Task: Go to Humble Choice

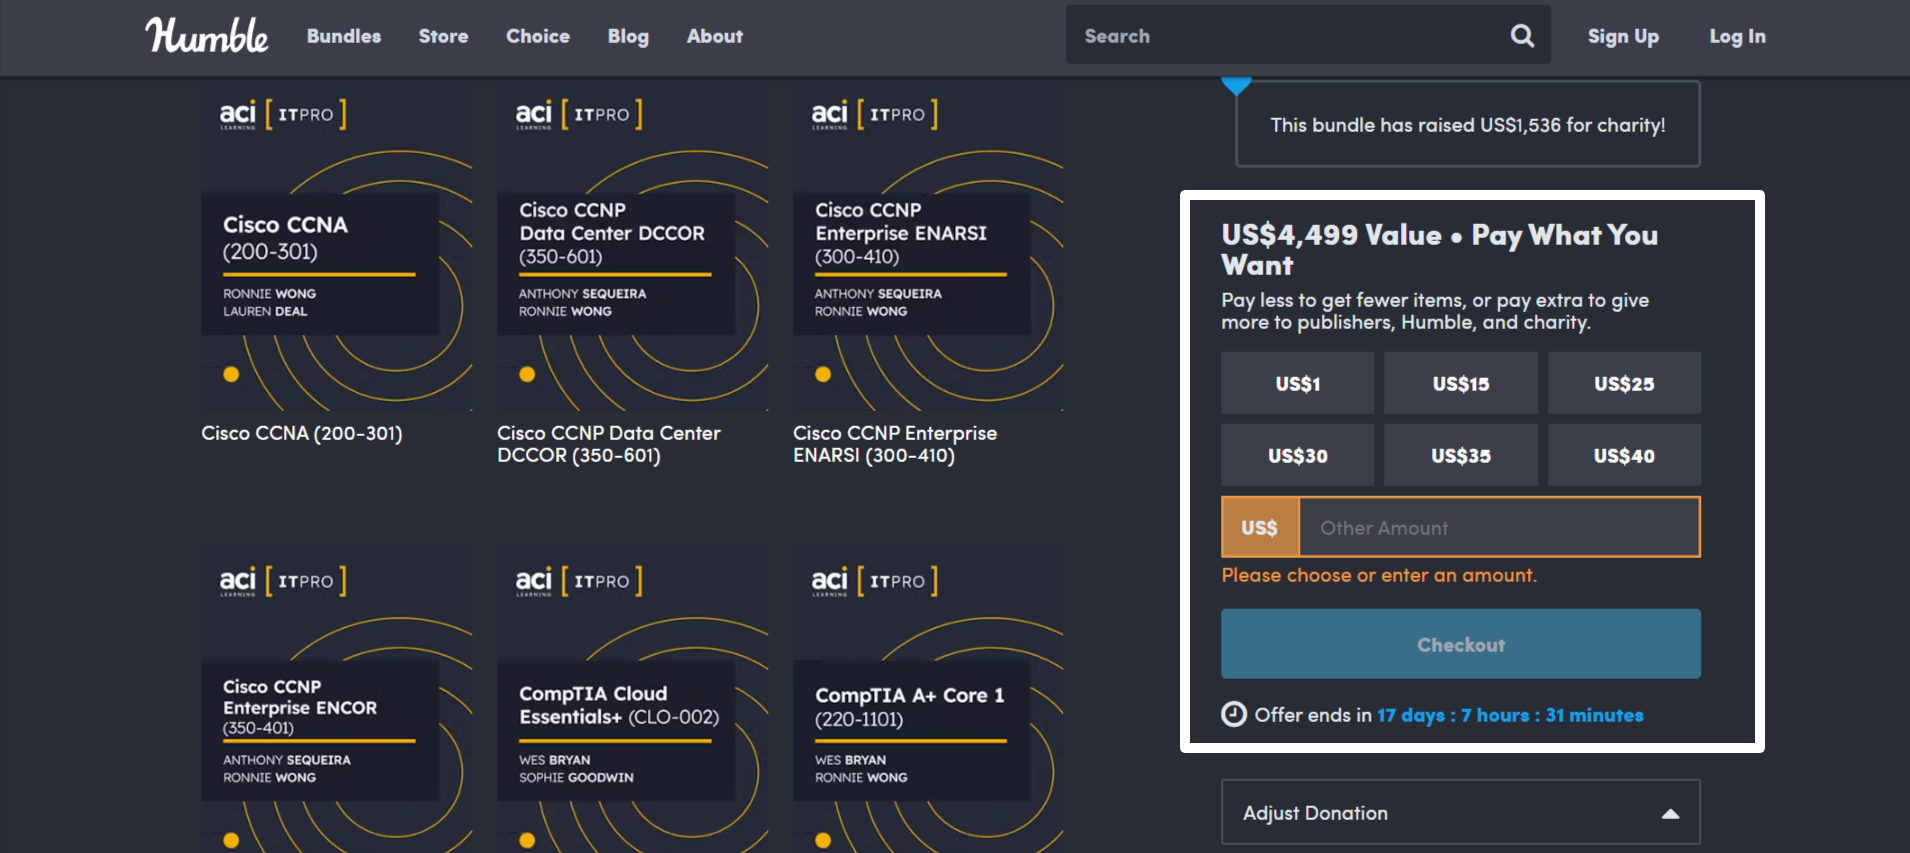Action: [537, 36]
